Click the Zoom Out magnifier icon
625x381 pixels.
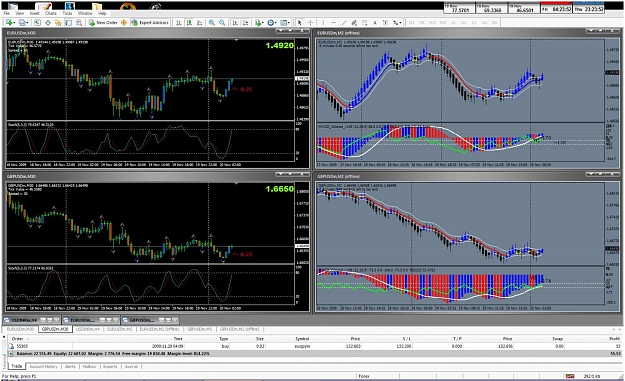click(222, 23)
